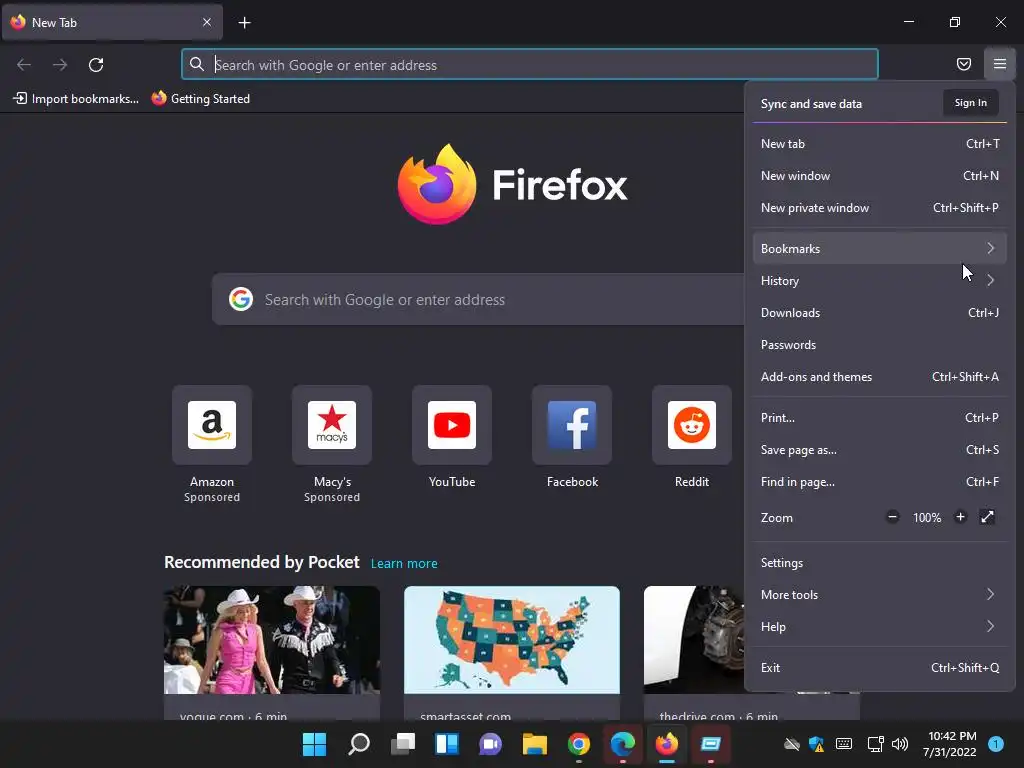Choose Exit from the menu
Screen dimensions: 1024x768
(x=880, y=668)
